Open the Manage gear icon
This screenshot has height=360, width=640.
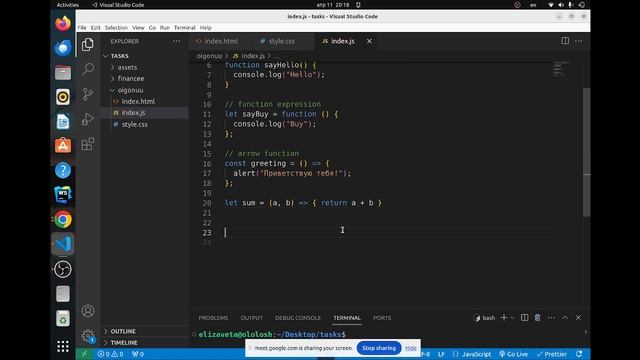pos(87,336)
